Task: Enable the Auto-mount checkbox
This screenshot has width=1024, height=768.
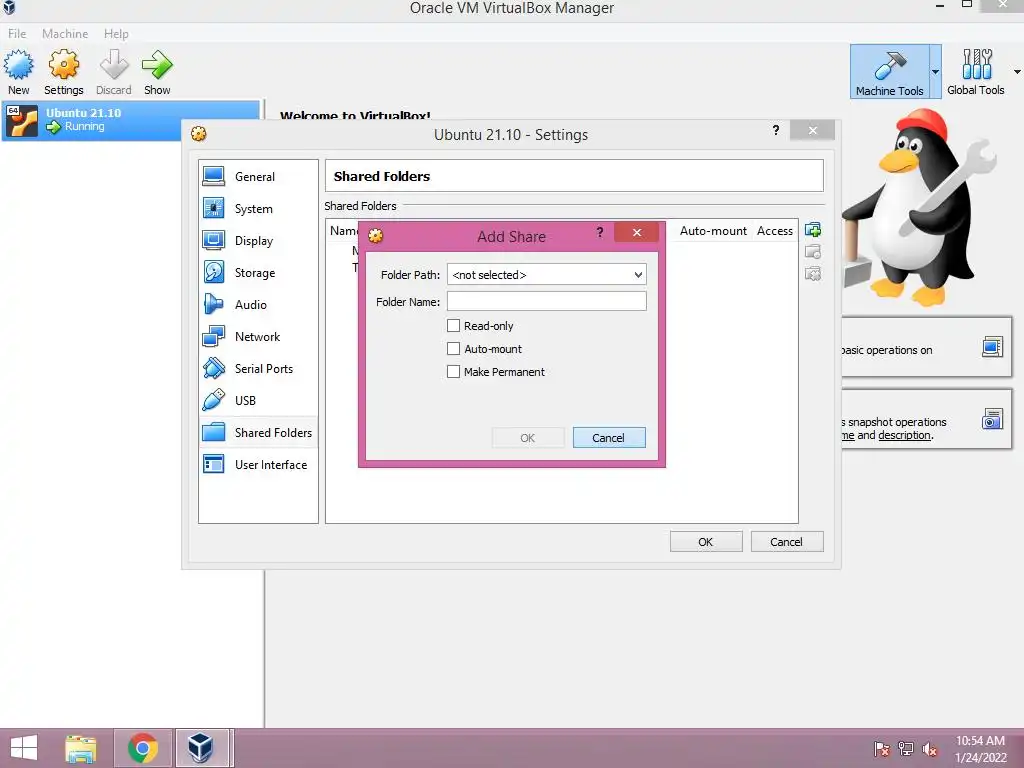Action: click(x=453, y=349)
